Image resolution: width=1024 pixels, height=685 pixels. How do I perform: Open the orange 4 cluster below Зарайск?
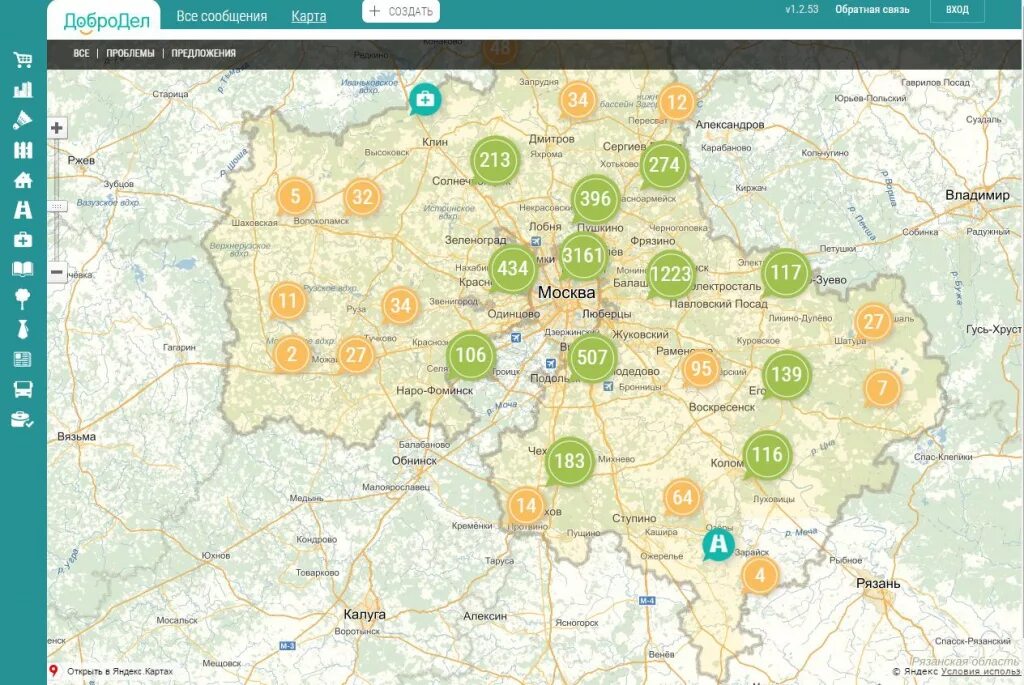760,576
